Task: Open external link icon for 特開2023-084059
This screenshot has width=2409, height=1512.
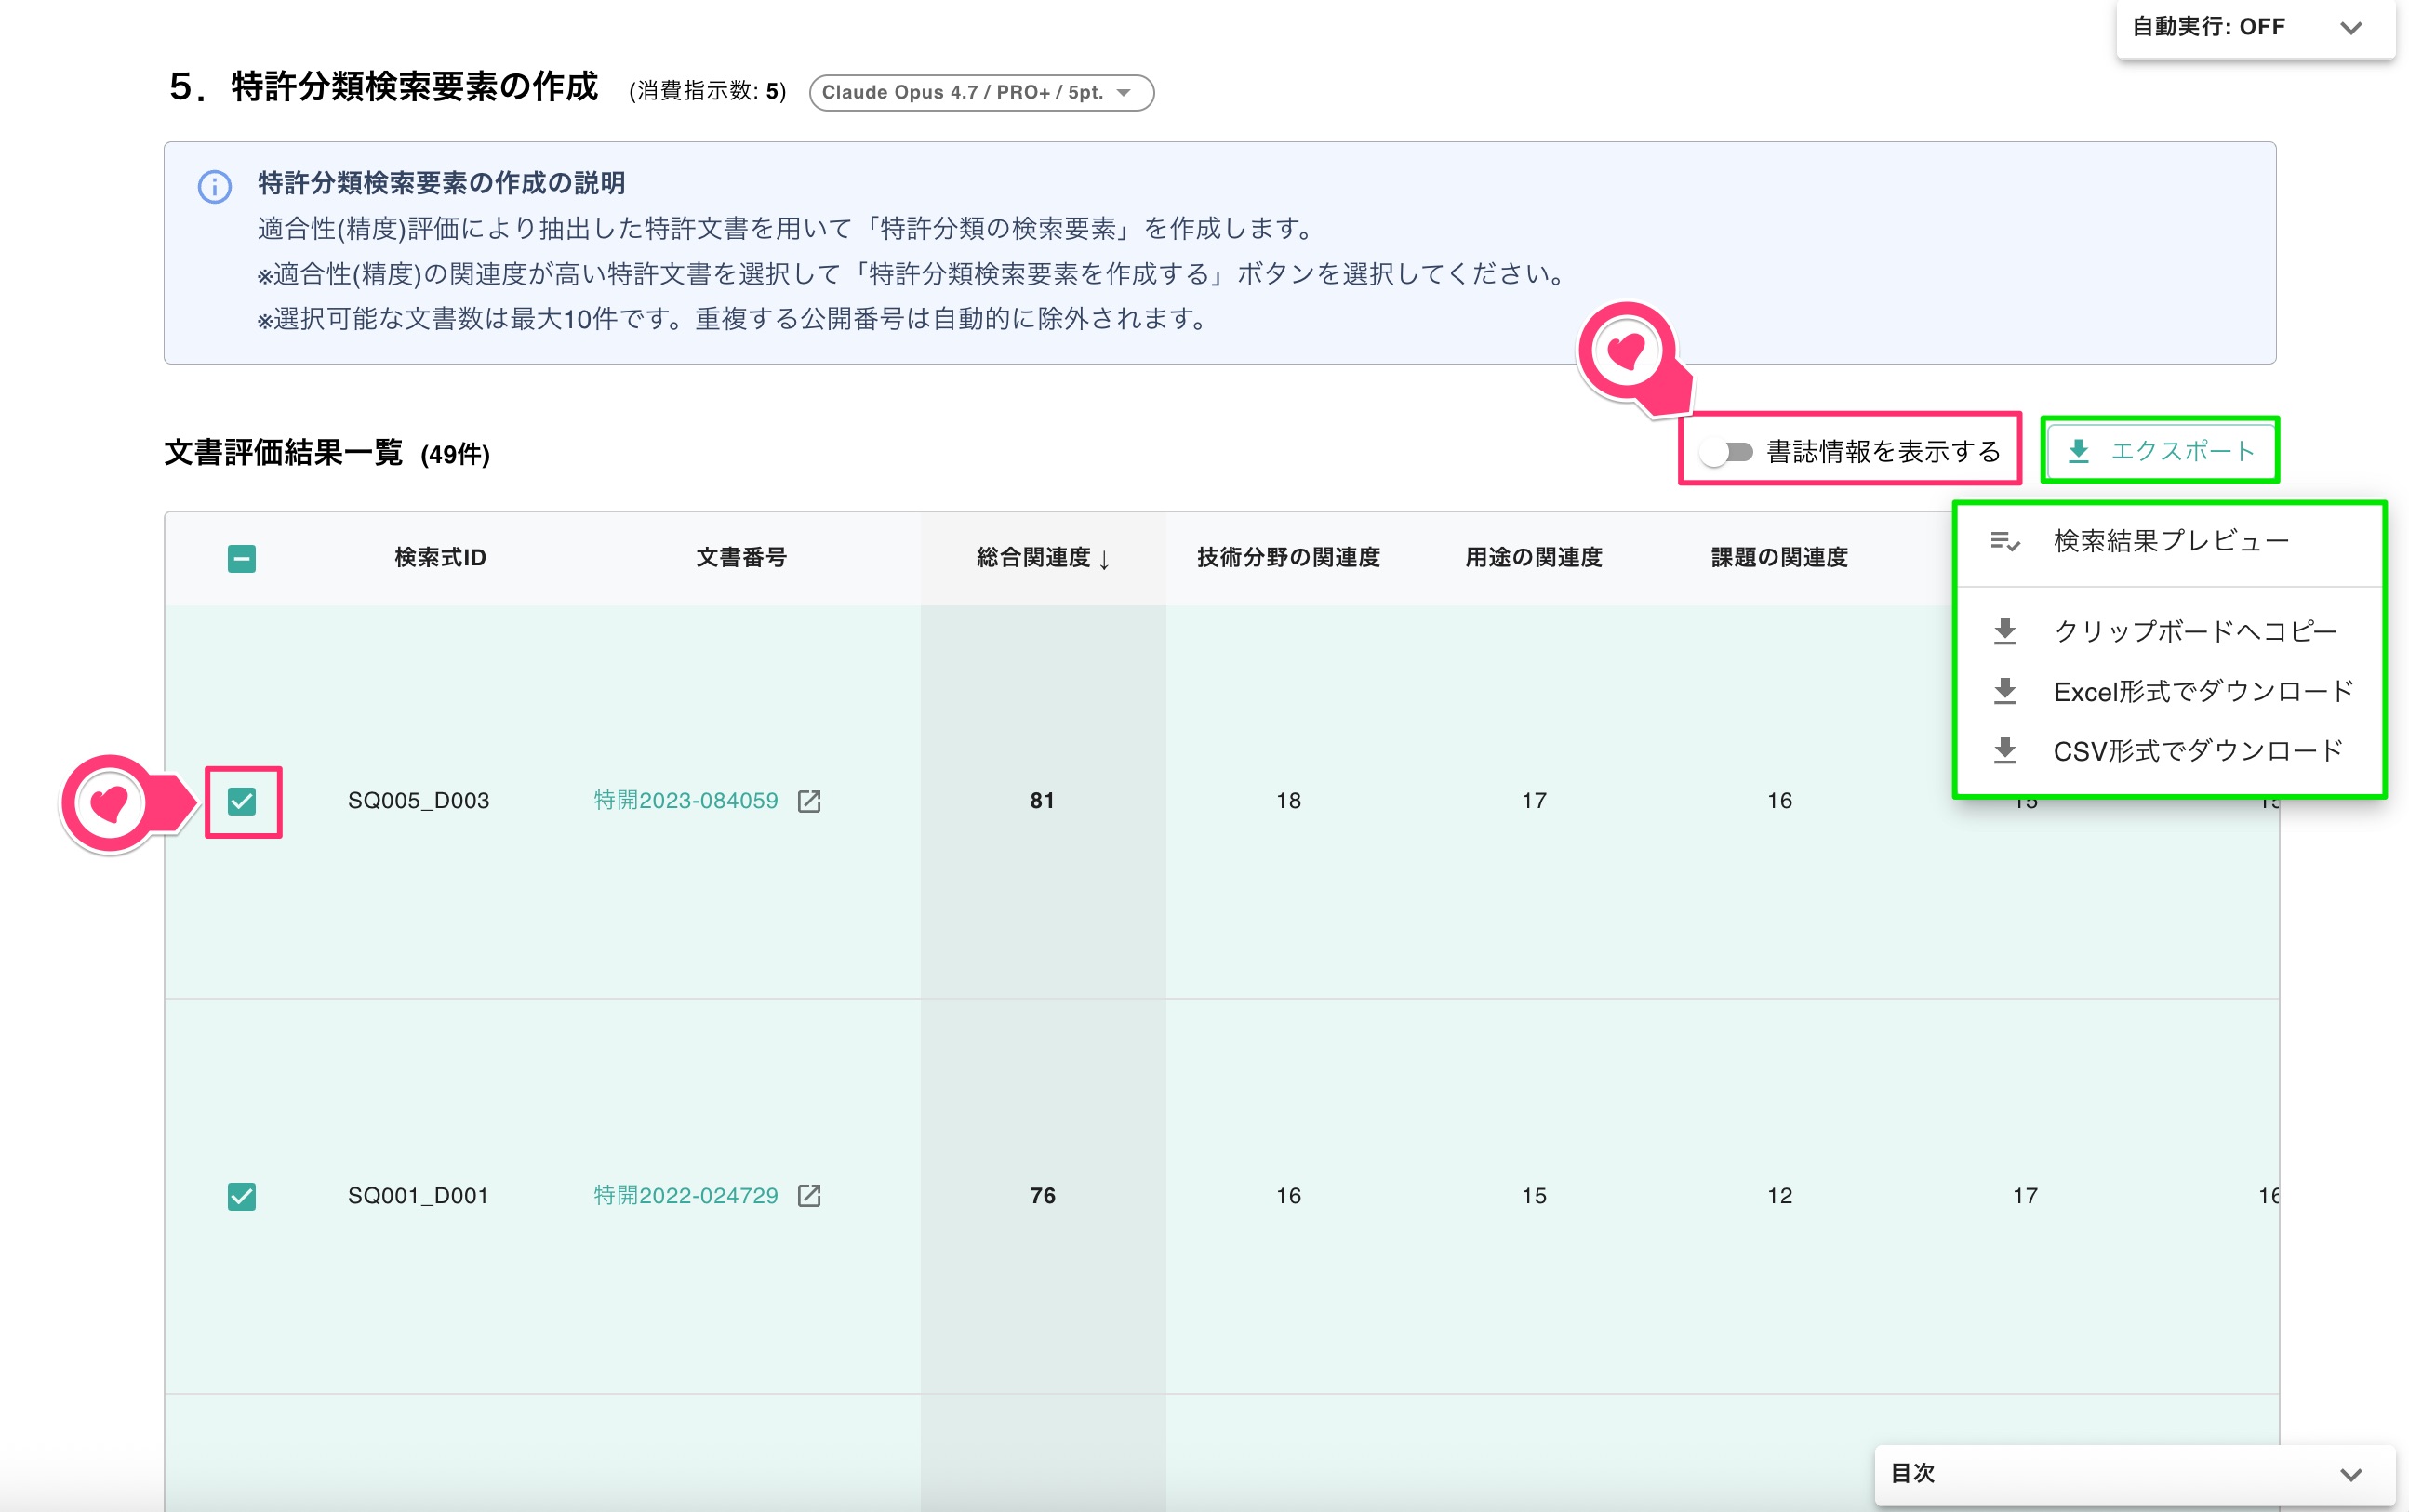Action: (x=809, y=801)
